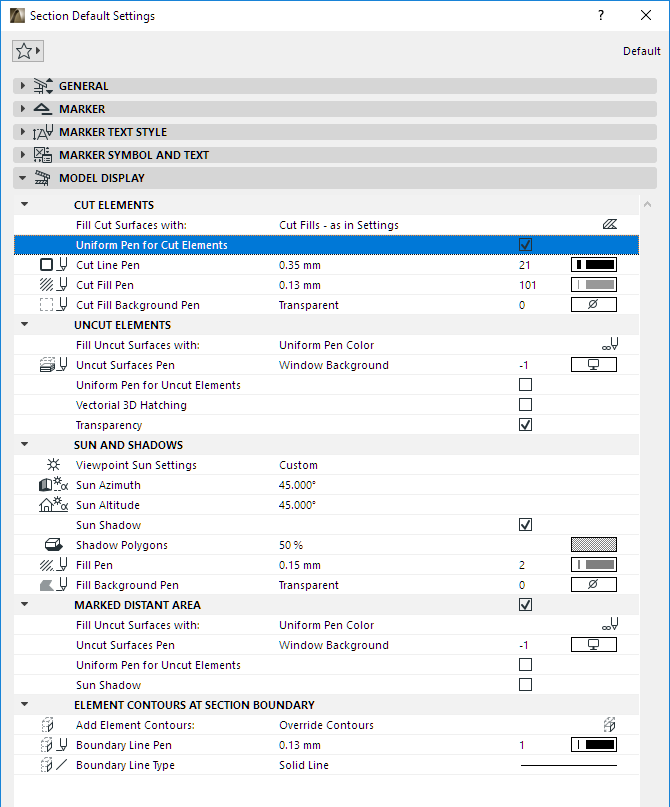Edit the Cut Line Pen number 21
Viewport: 670px width, 807px height.
tap(524, 265)
